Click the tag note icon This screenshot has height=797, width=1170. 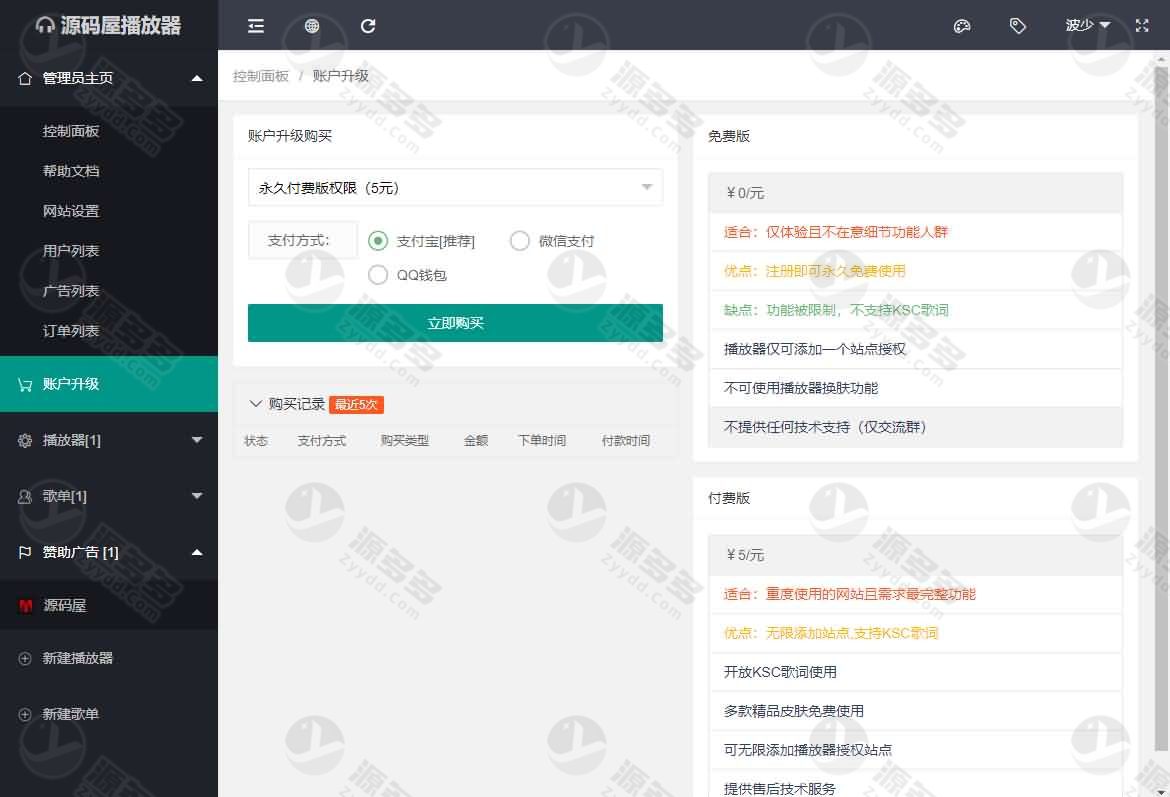pyautogui.click(x=1018, y=26)
